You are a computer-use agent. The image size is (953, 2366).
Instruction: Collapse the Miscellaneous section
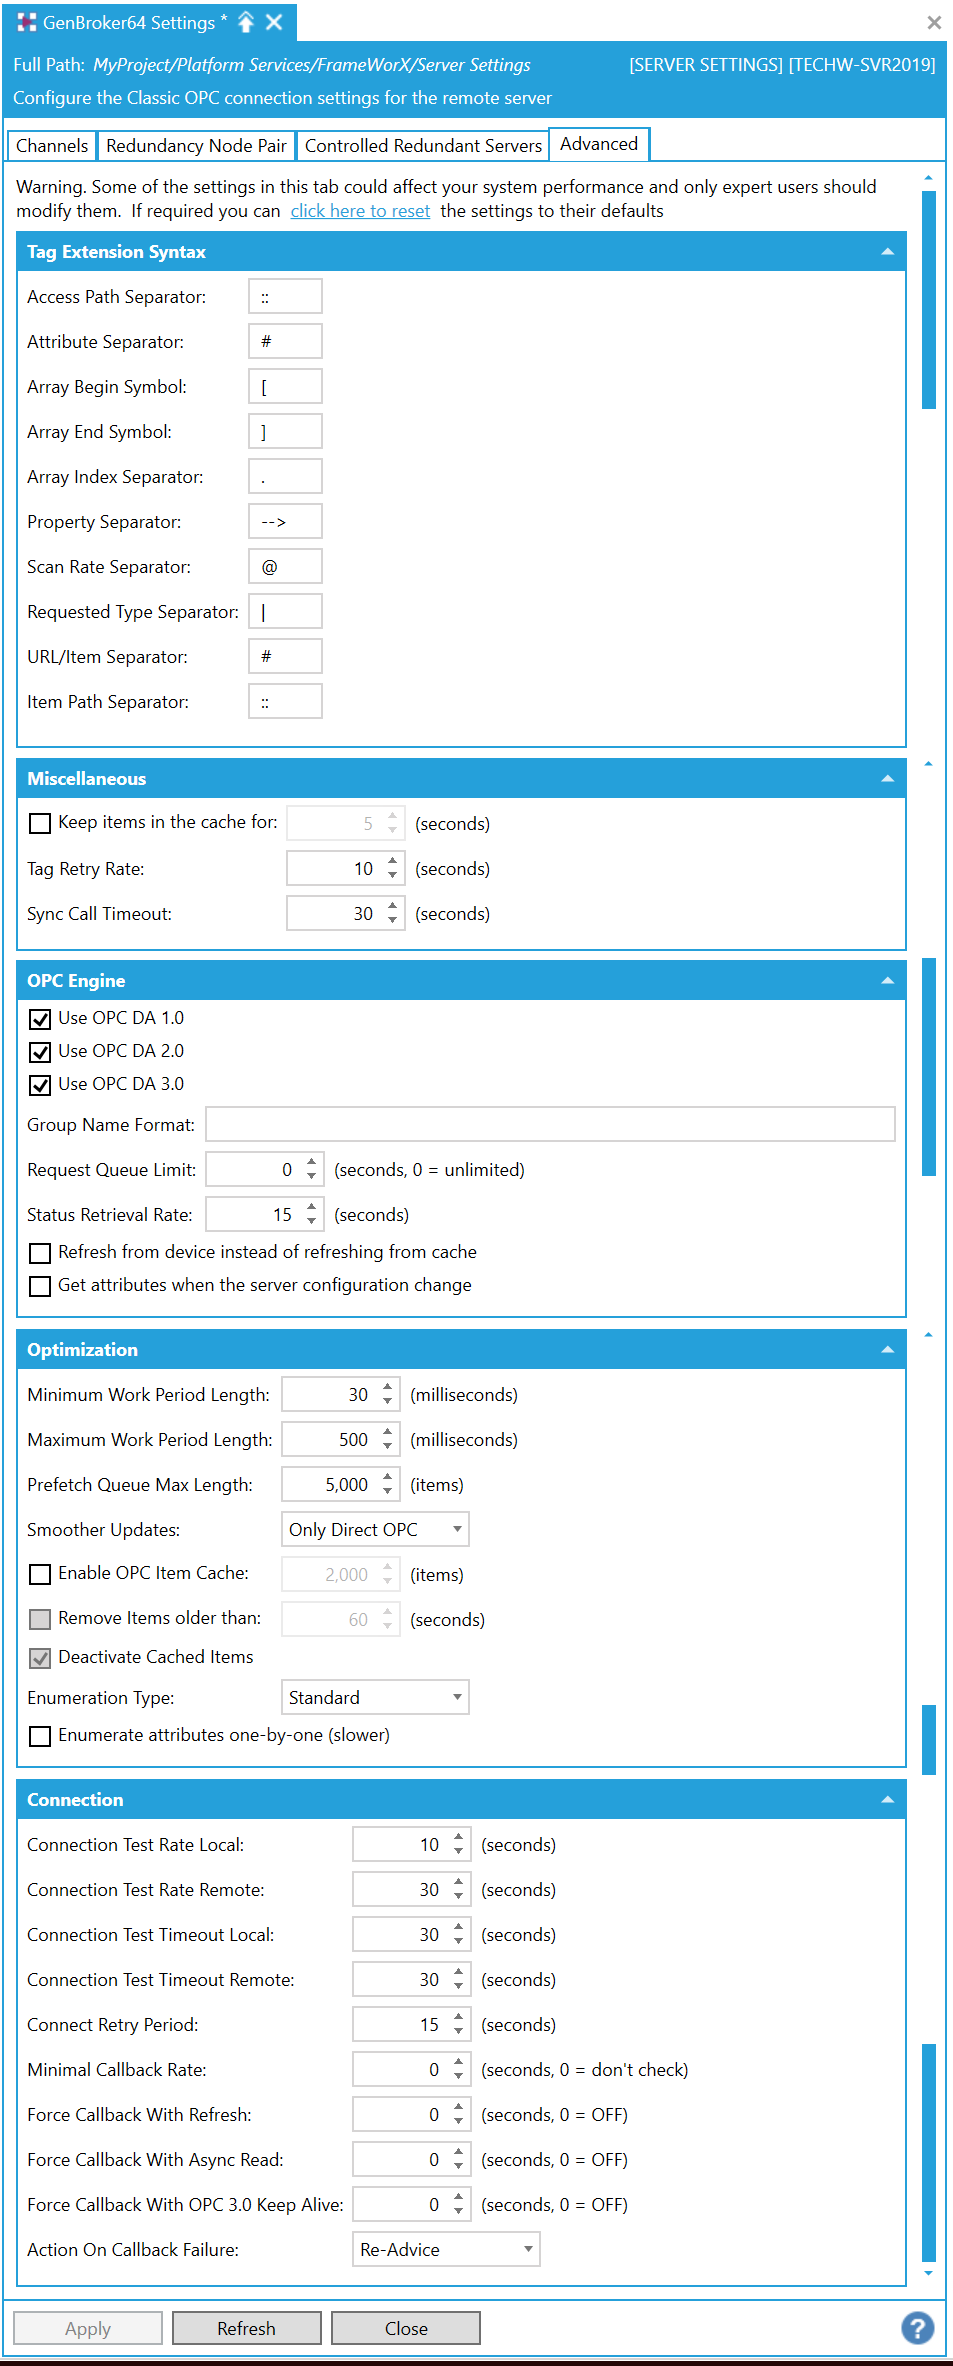click(x=887, y=779)
